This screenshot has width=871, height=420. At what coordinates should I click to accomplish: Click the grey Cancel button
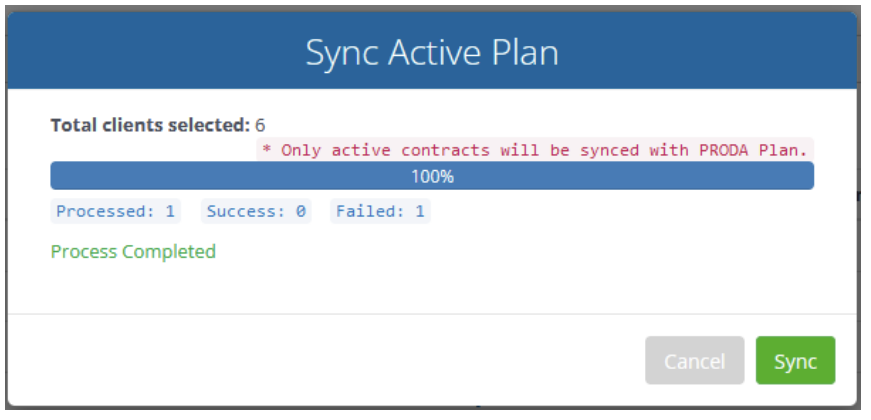[x=694, y=360]
